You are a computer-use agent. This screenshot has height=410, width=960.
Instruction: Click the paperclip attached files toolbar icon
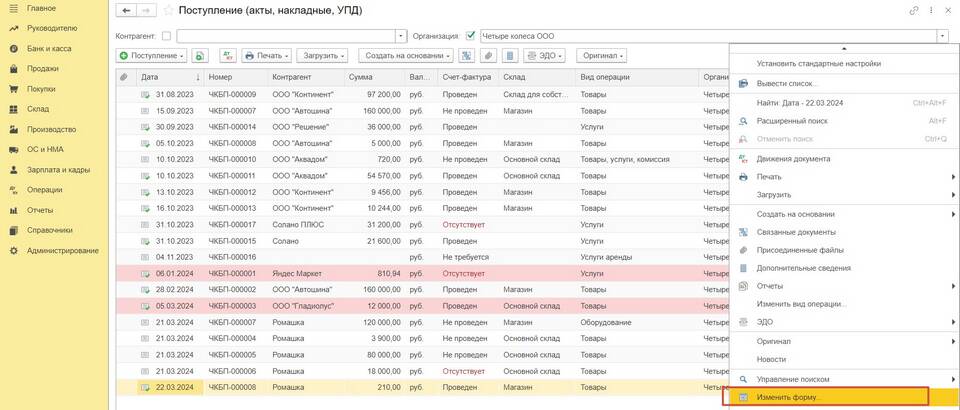[489, 56]
